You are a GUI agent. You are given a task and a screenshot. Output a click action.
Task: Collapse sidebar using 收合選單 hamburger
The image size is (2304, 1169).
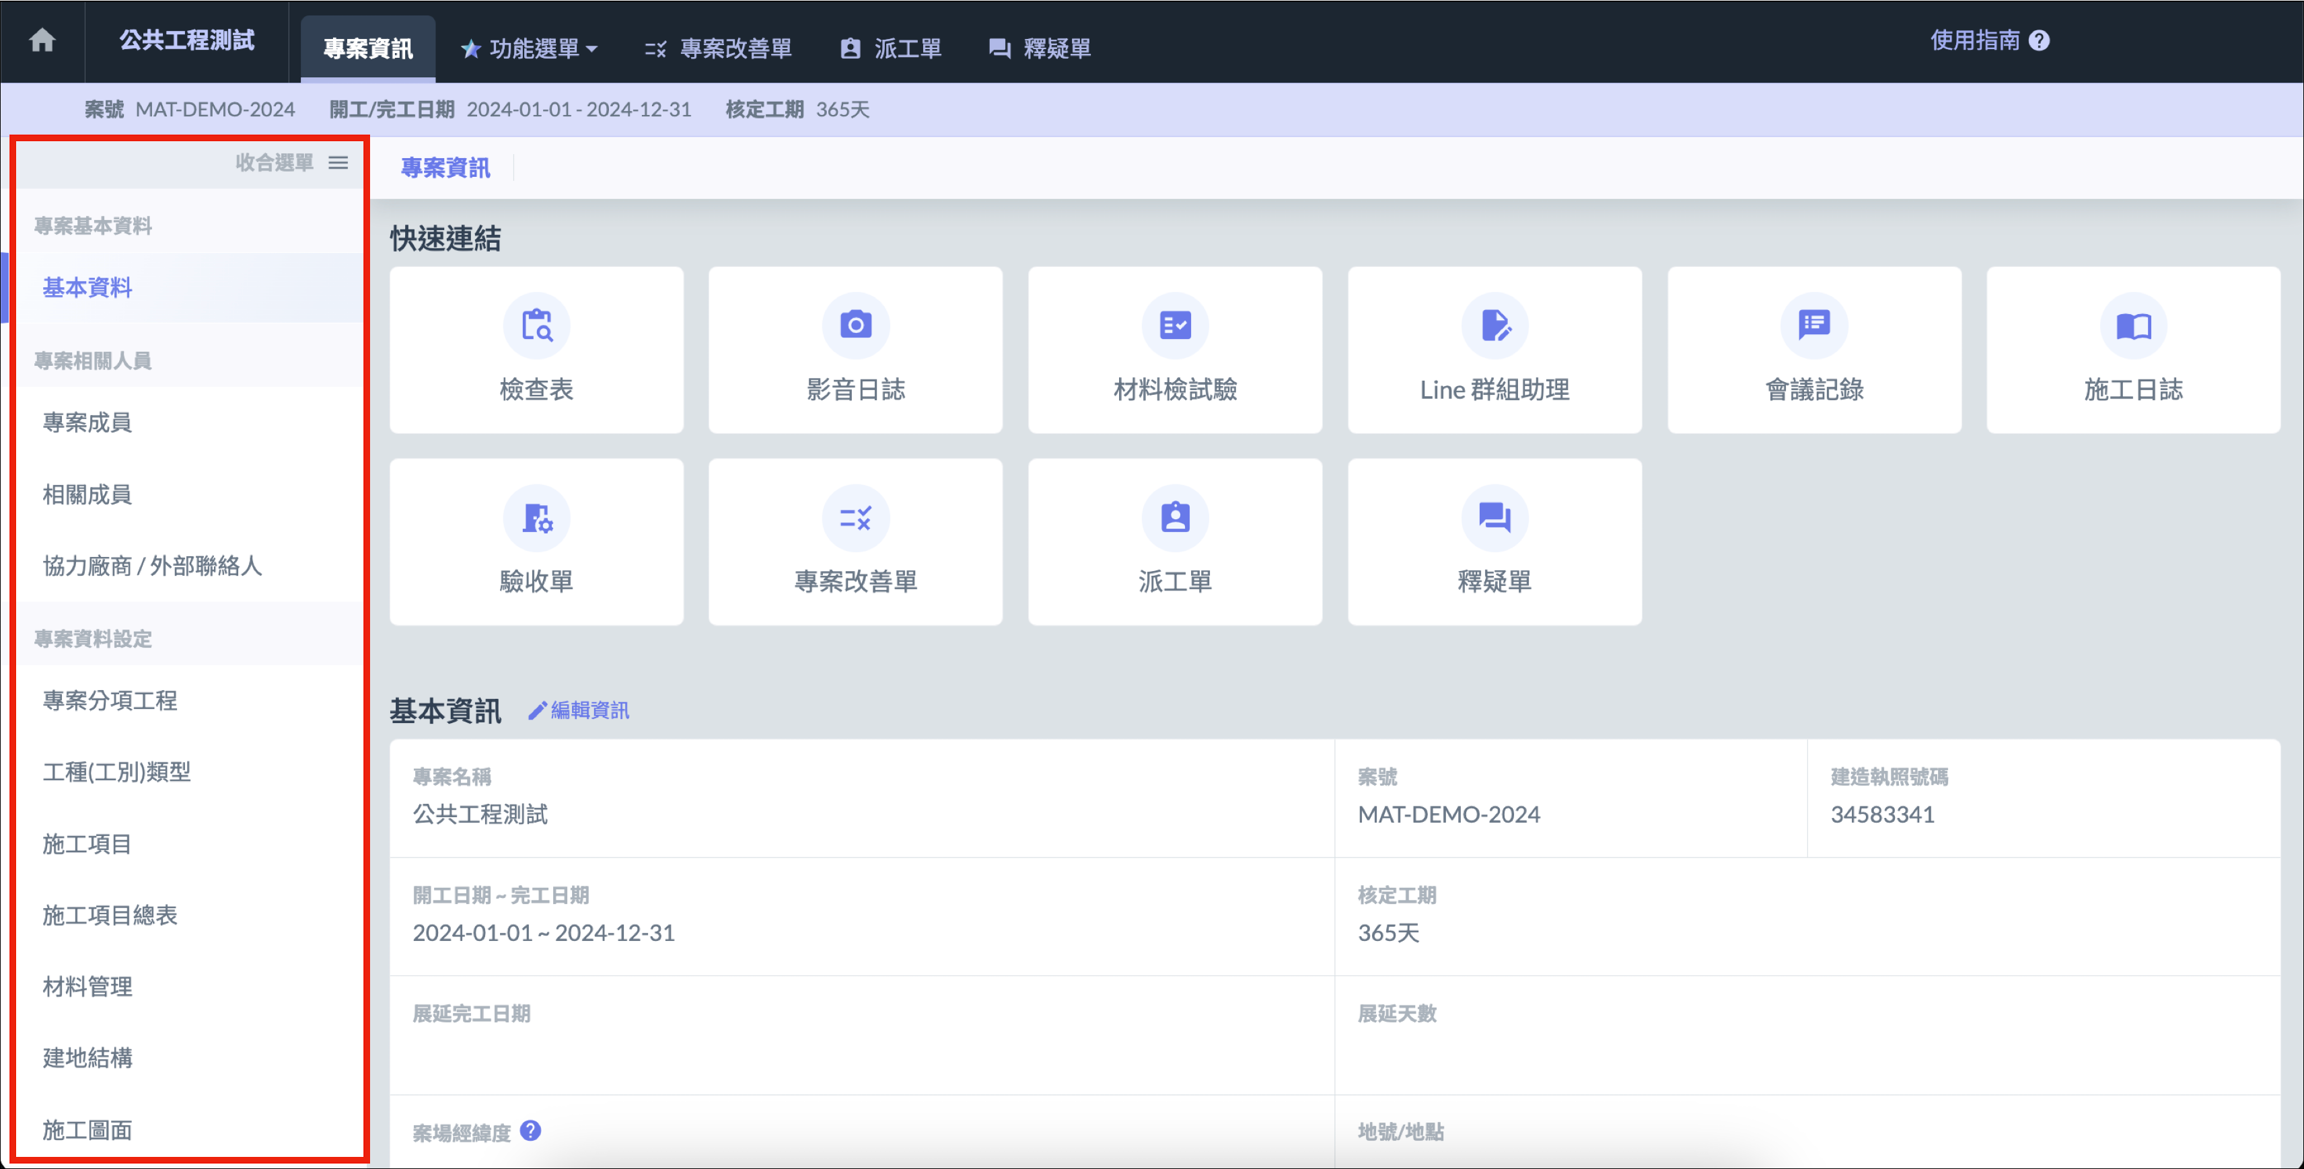338,162
